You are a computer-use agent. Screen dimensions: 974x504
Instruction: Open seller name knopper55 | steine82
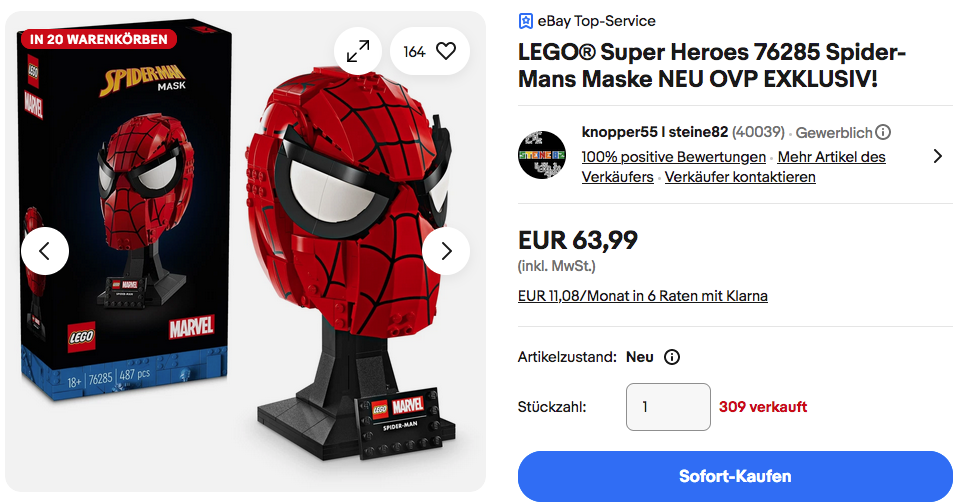point(654,132)
